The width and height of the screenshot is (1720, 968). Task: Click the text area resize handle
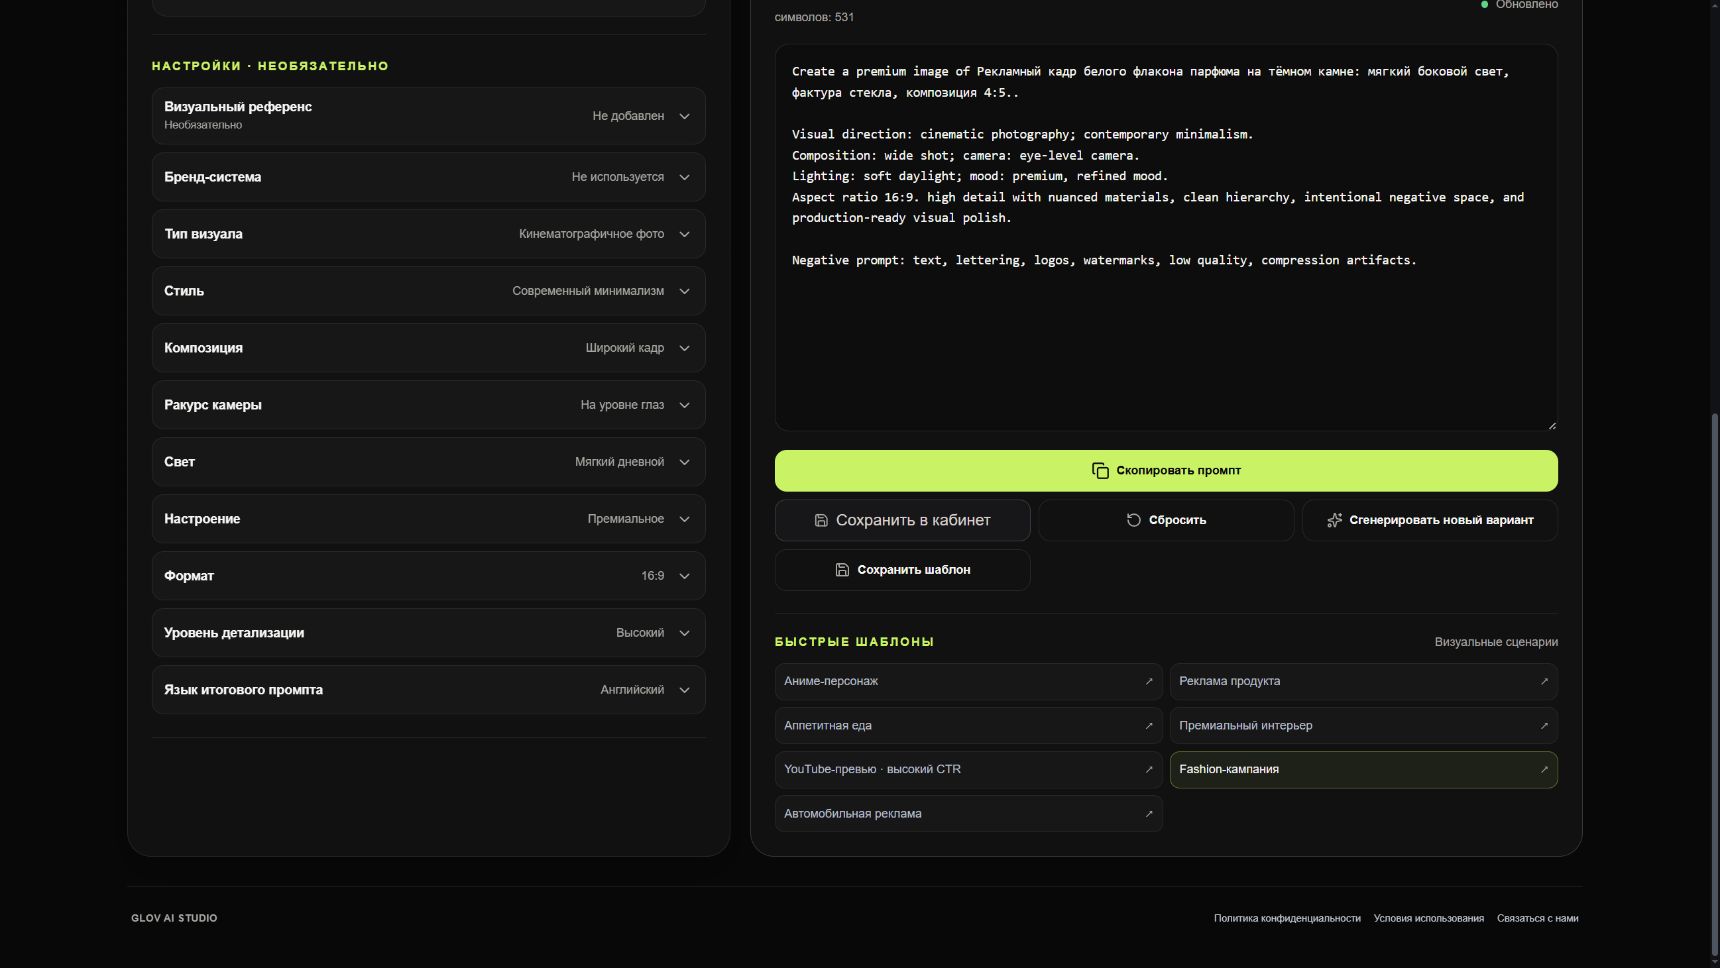coord(1552,426)
